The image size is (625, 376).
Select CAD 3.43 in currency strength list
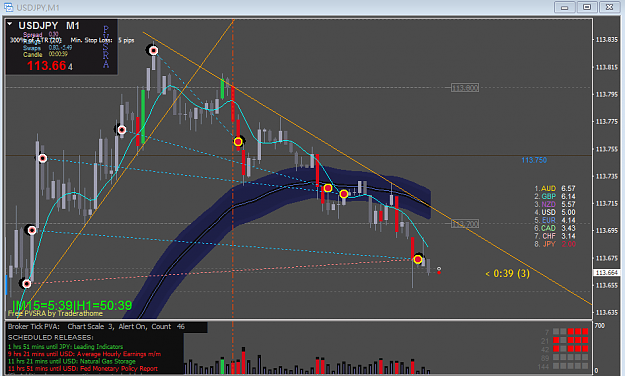click(555, 228)
